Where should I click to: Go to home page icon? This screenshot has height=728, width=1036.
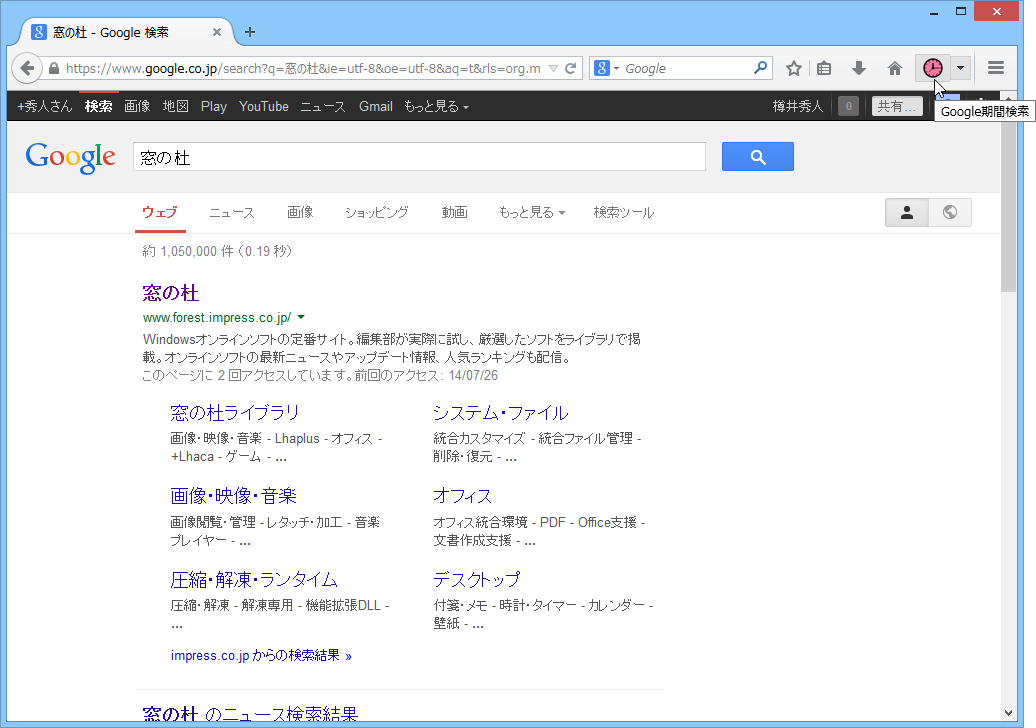pyautogui.click(x=895, y=68)
